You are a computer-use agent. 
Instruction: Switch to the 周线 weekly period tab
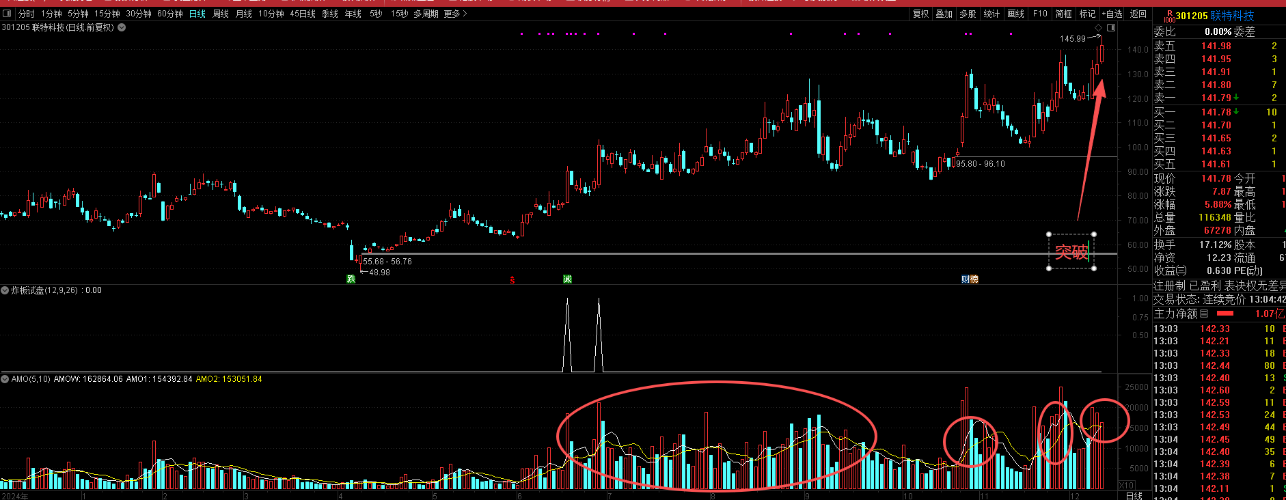(219, 14)
